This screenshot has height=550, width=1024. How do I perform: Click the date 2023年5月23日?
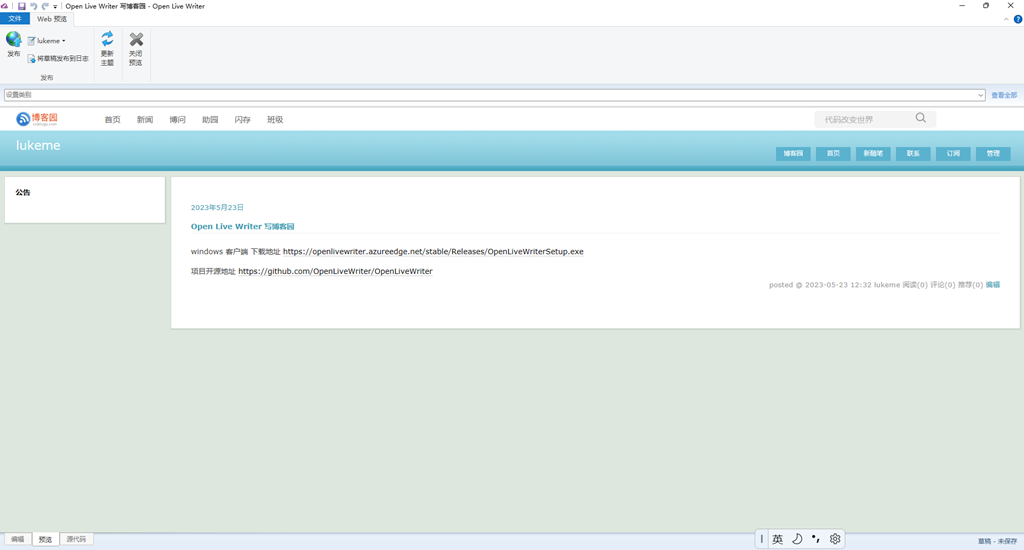point(217,207)
